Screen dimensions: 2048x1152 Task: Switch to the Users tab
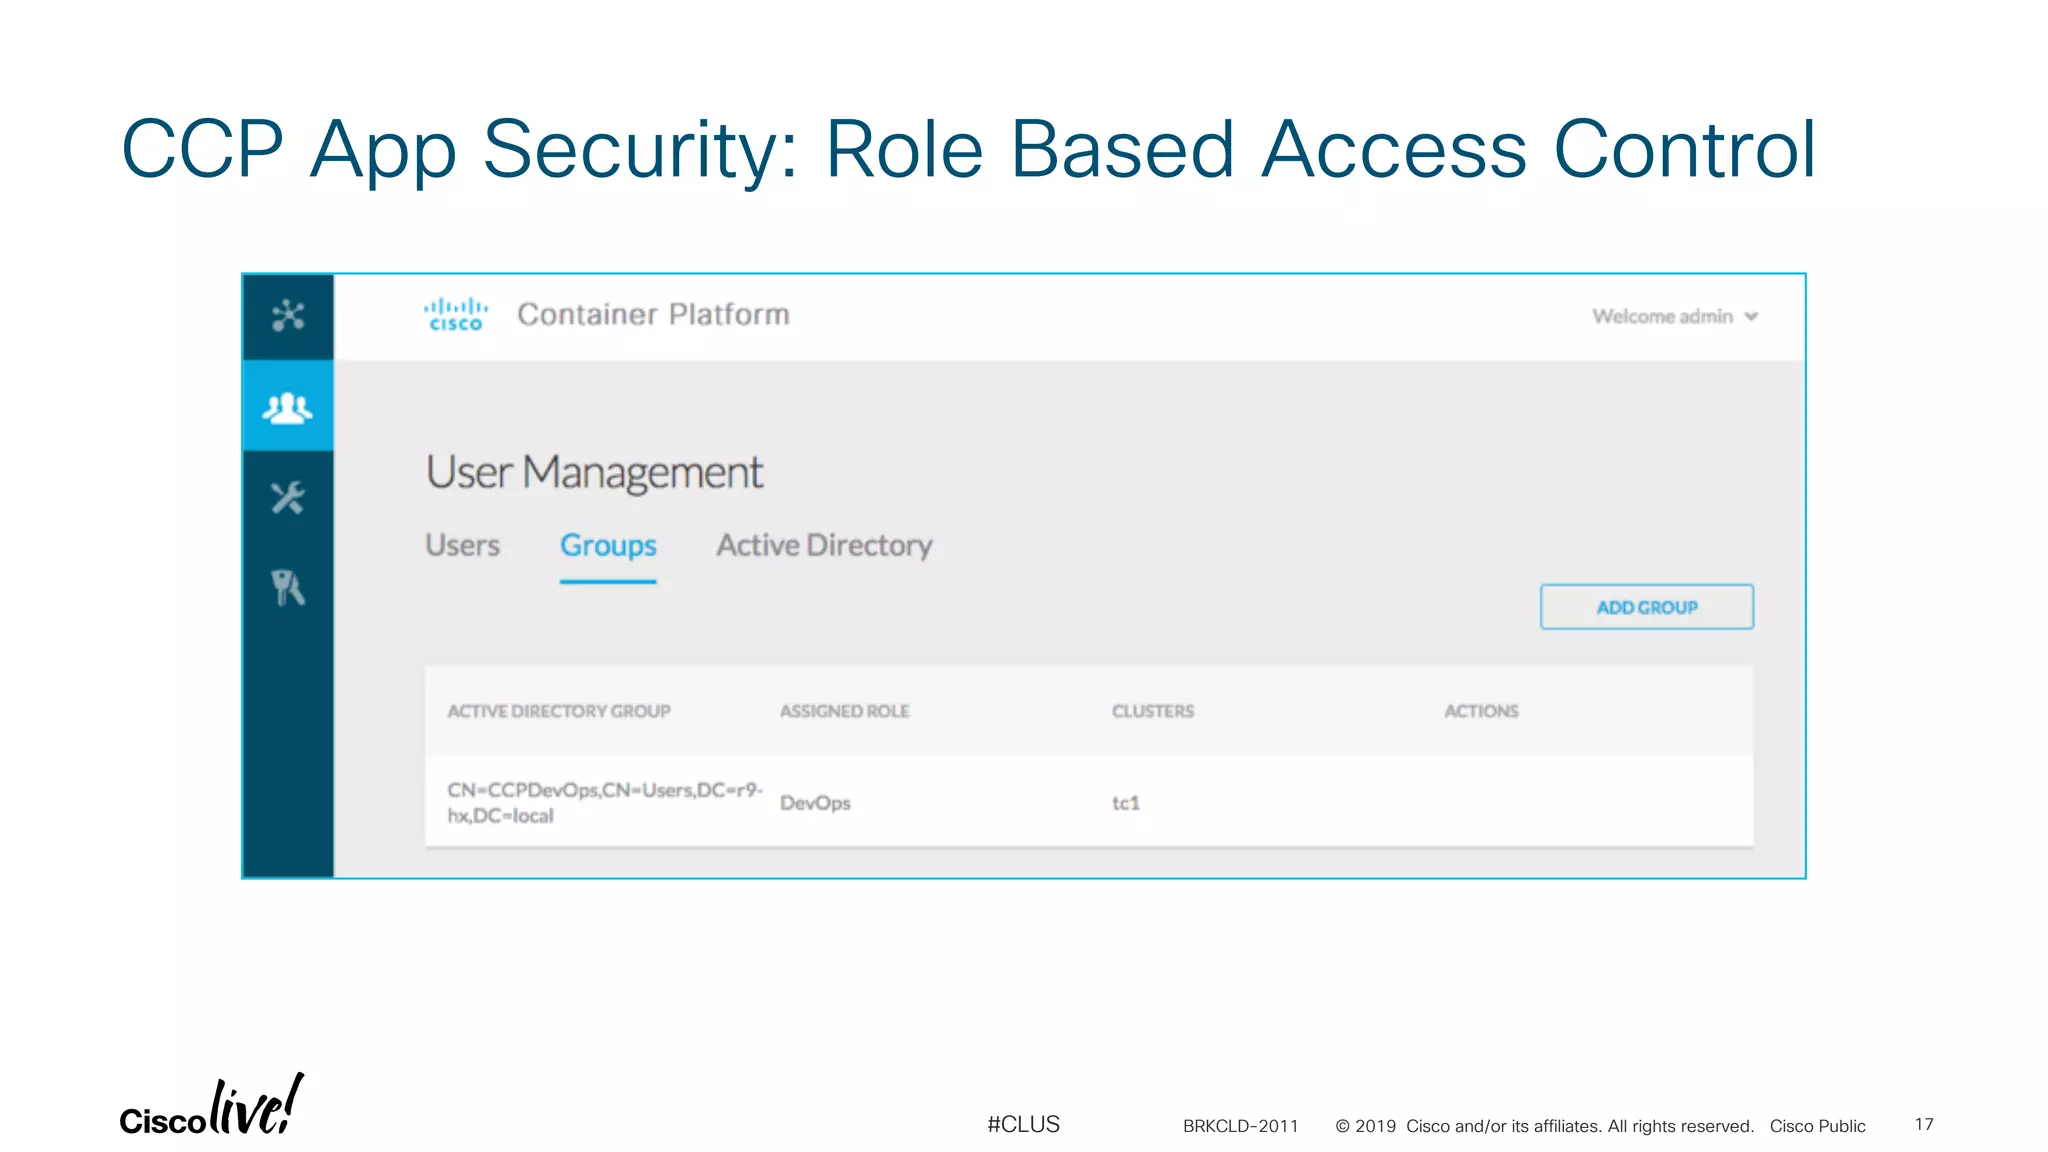462,545
